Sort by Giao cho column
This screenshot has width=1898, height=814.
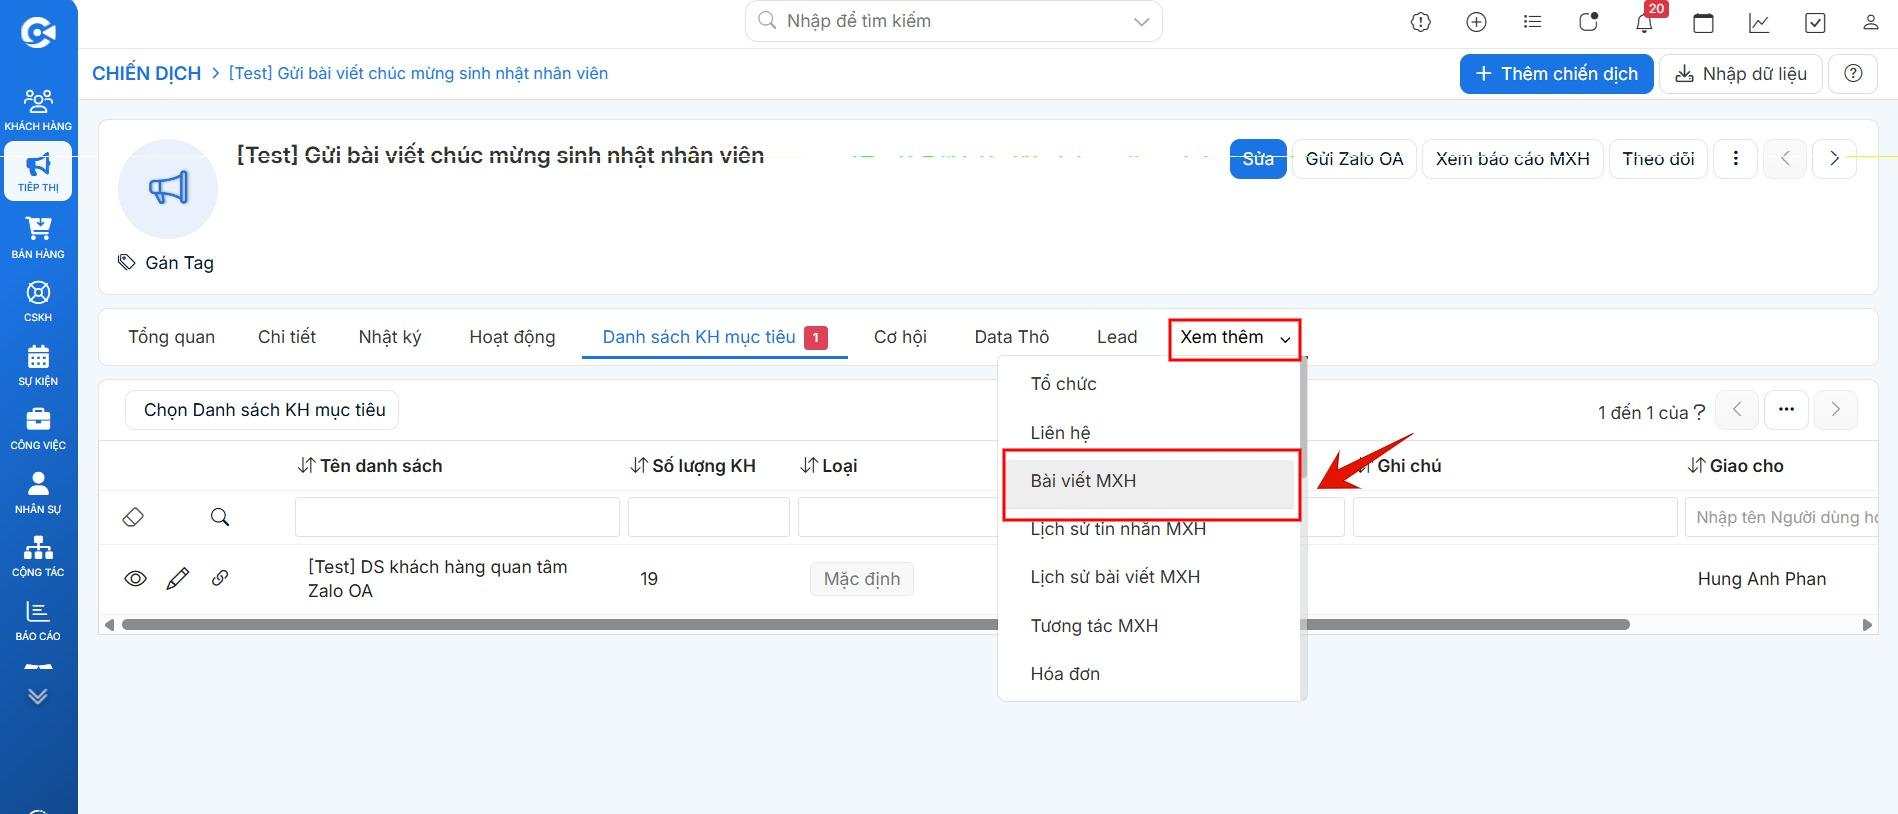pyautogui.click(x=1736, y=466)
